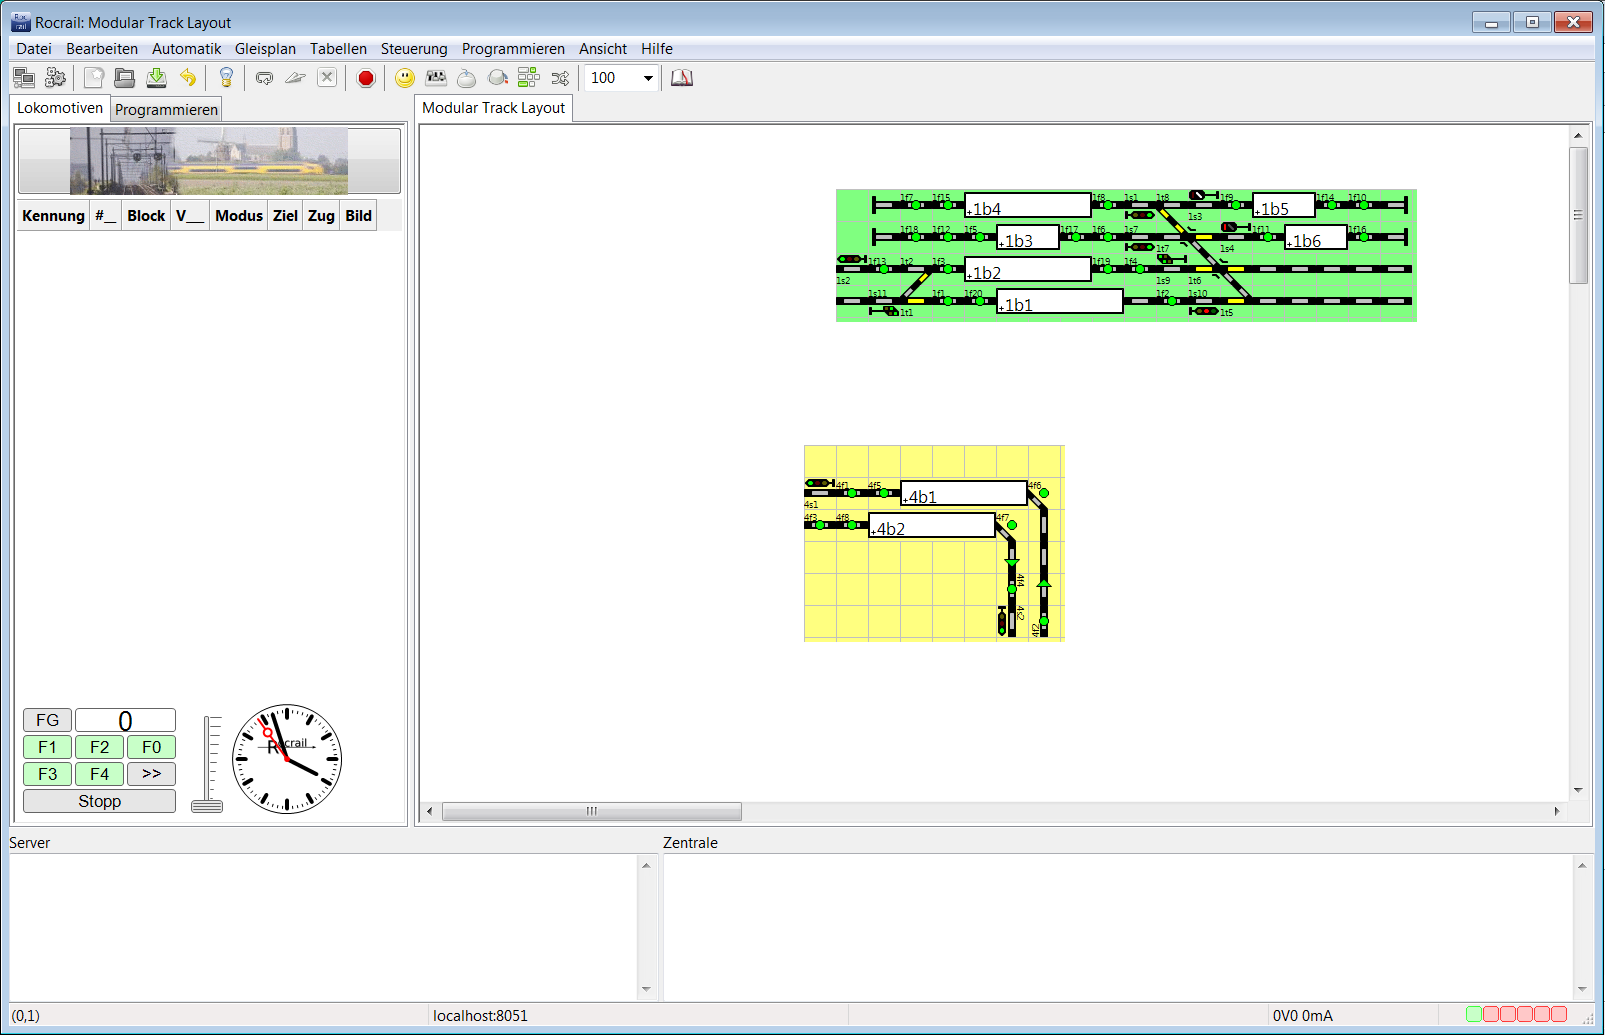Image resolution: width=1605 pixels, height=1035 pixels.
Task: Click the open folder icon in toolbar
Action: click(125, 78)
